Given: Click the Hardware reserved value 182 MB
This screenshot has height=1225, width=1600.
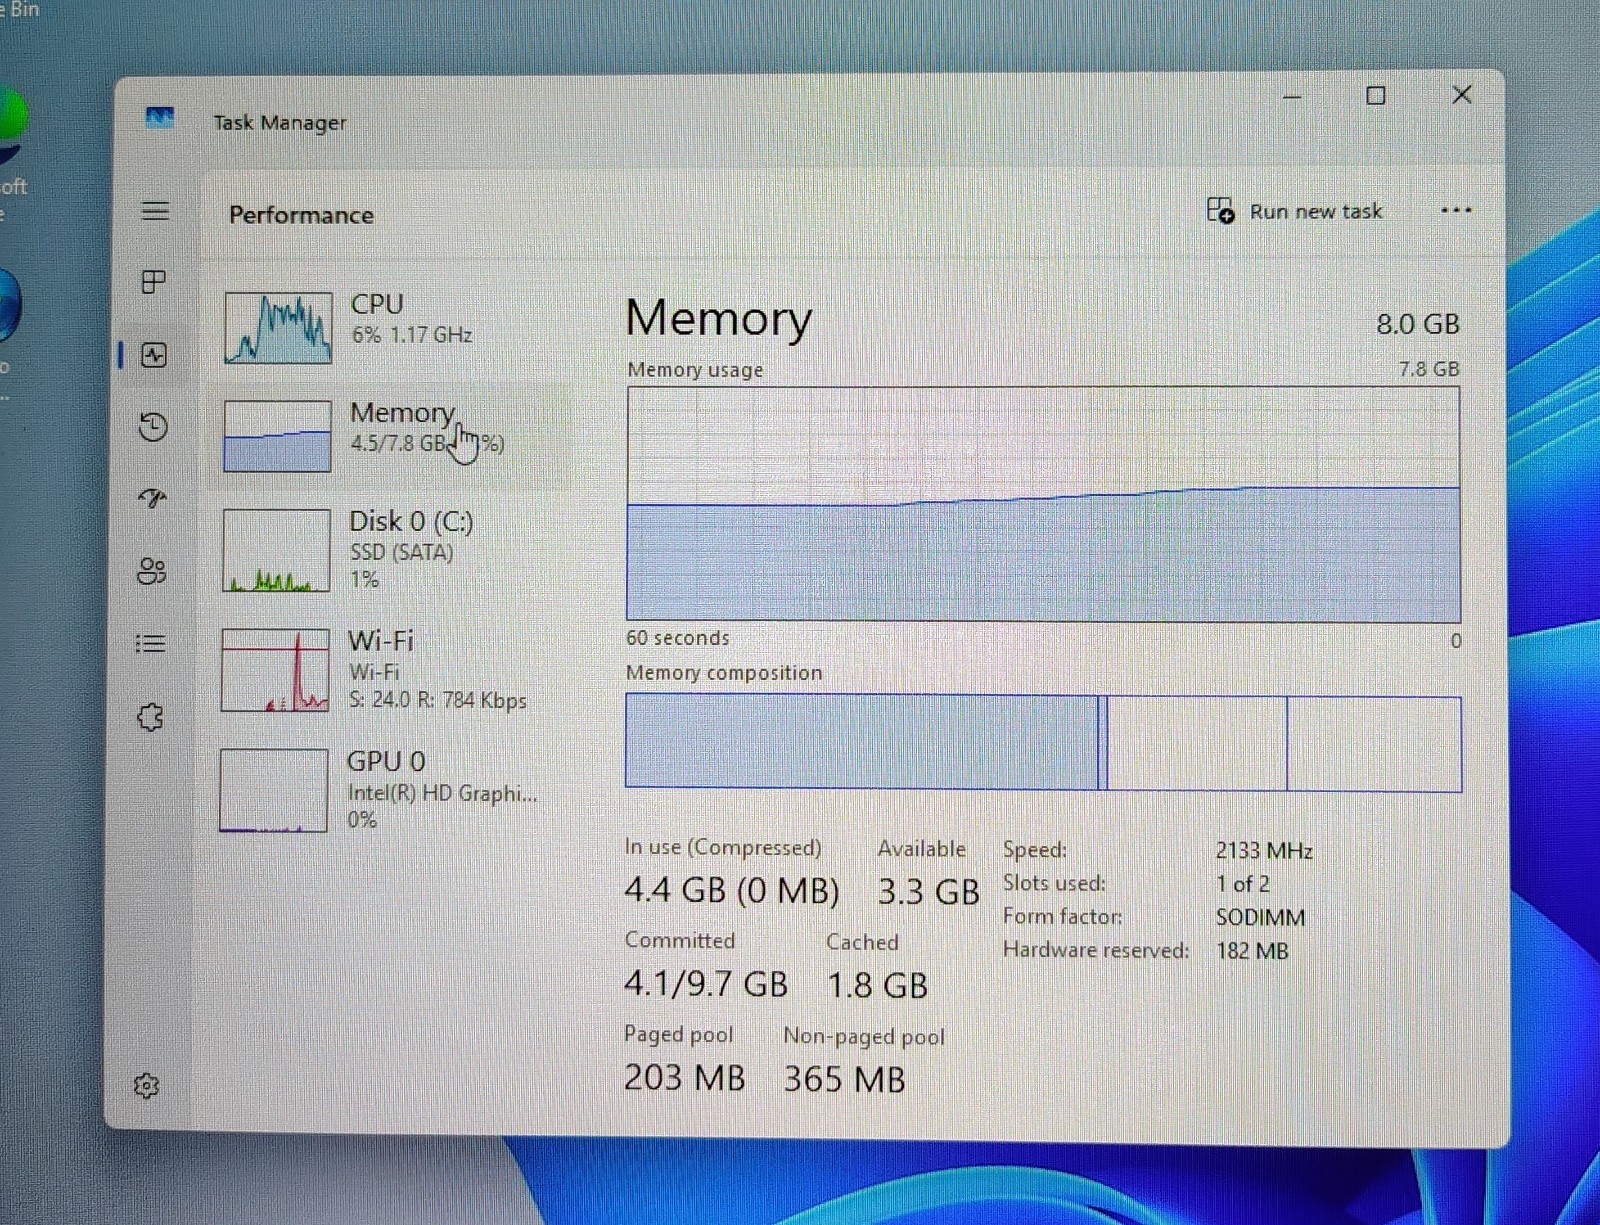Looking at the screenshot, I should point(1252,951).
